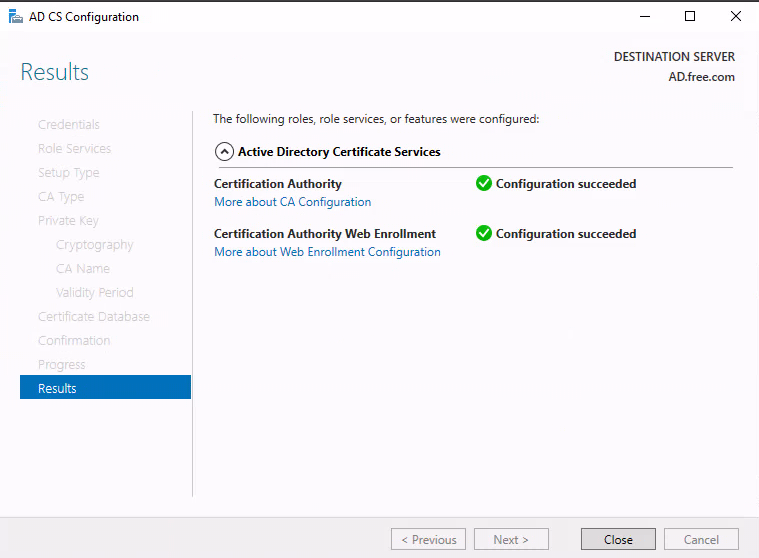The width and height of the screenshot is (759, 558).
Task: Open More about Web Enrollment Configuration link
Action: pyautogui.click(x=327, y=252)
